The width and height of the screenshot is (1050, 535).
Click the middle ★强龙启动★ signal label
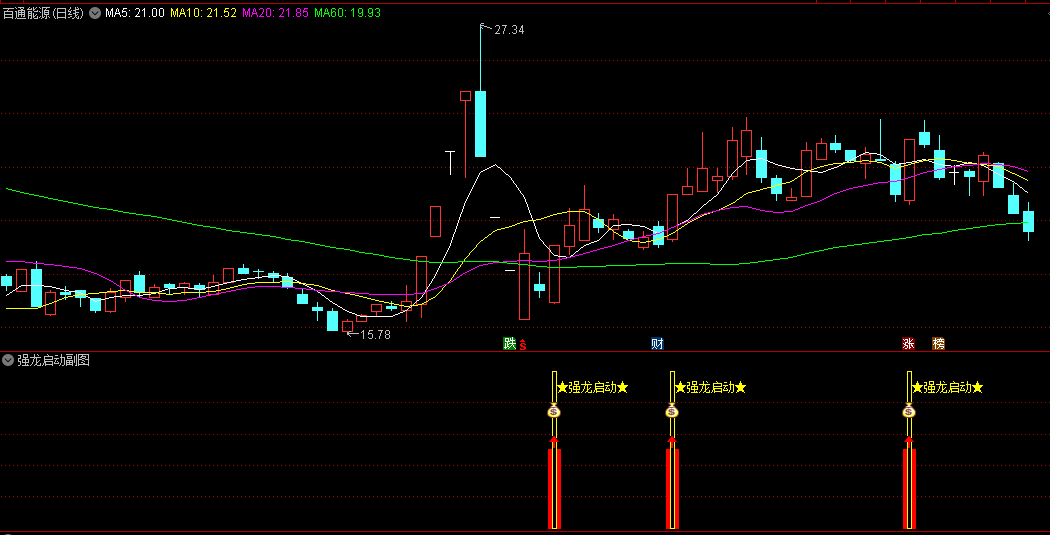(710, 387)
